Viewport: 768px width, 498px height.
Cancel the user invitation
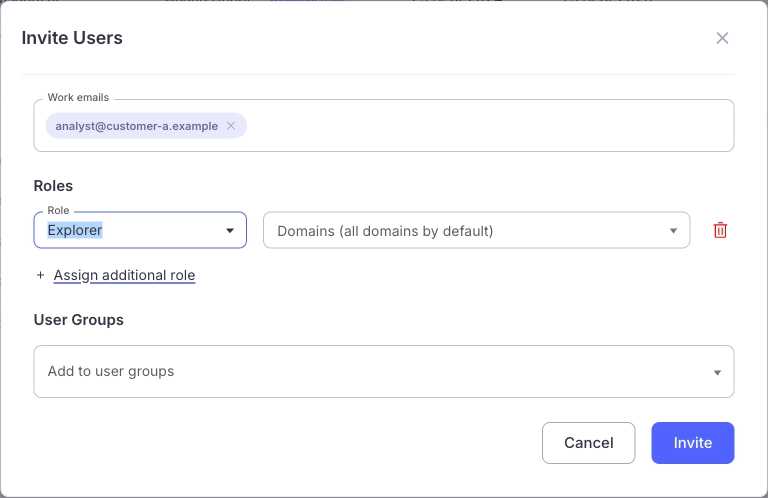[588, 443]
